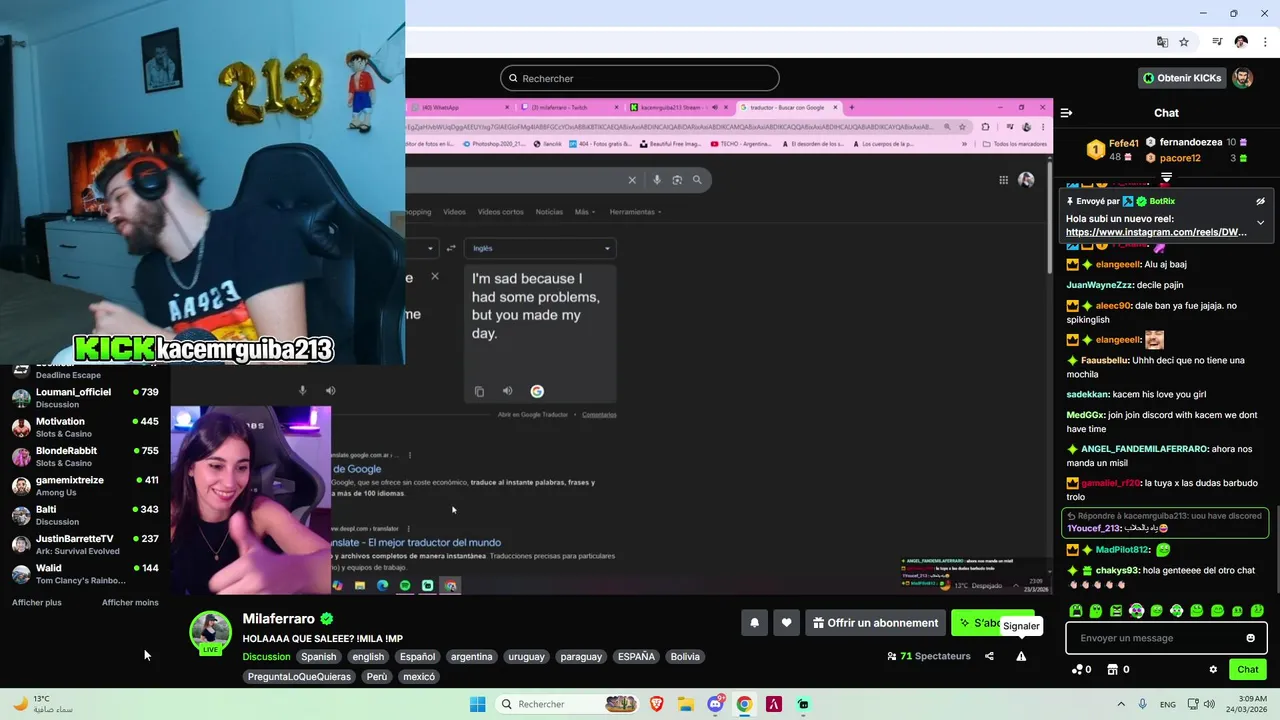Report the stream via the Signaler warning icon

coord(1021,656)
